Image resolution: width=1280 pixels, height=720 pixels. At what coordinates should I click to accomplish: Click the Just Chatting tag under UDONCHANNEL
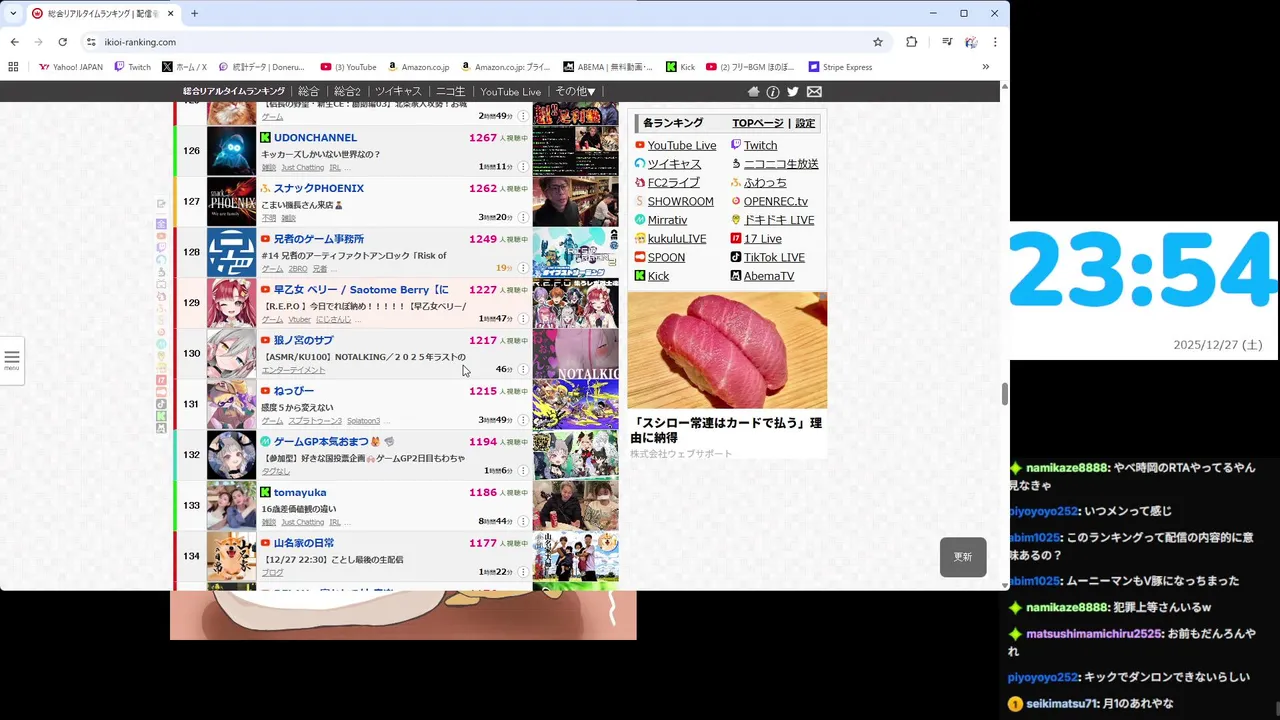[302, 167]
